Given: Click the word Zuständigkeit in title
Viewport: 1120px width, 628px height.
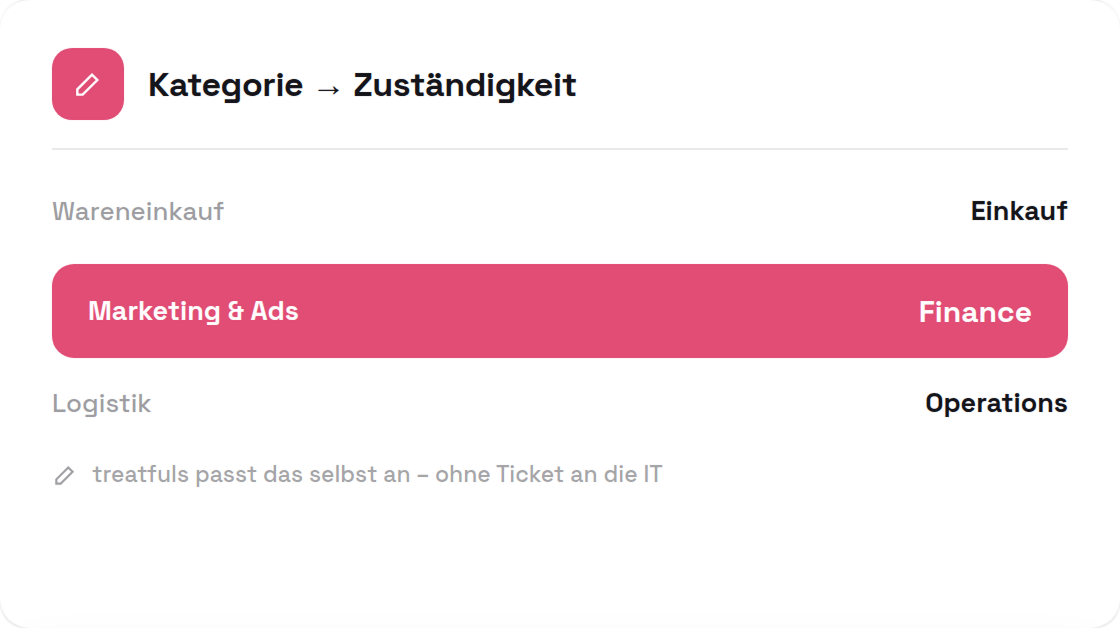Looking at the screenshot, I should pos(464,85).
